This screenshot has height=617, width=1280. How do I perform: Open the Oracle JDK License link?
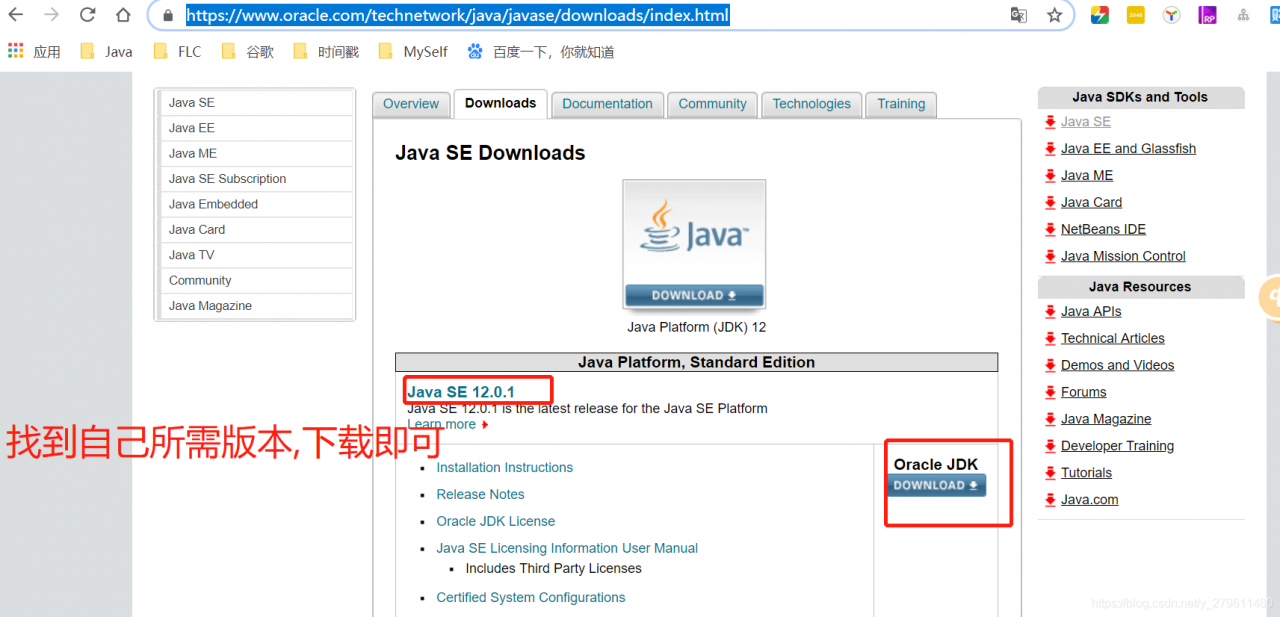click(496, 521)
